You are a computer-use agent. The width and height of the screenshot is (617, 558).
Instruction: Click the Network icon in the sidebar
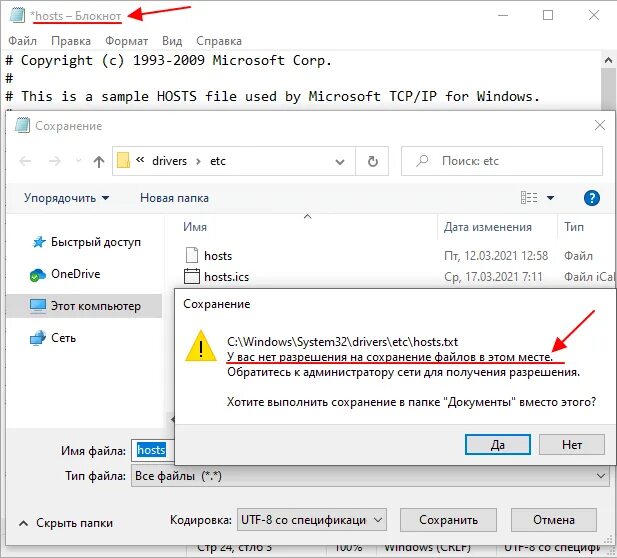tap(38, 338)
